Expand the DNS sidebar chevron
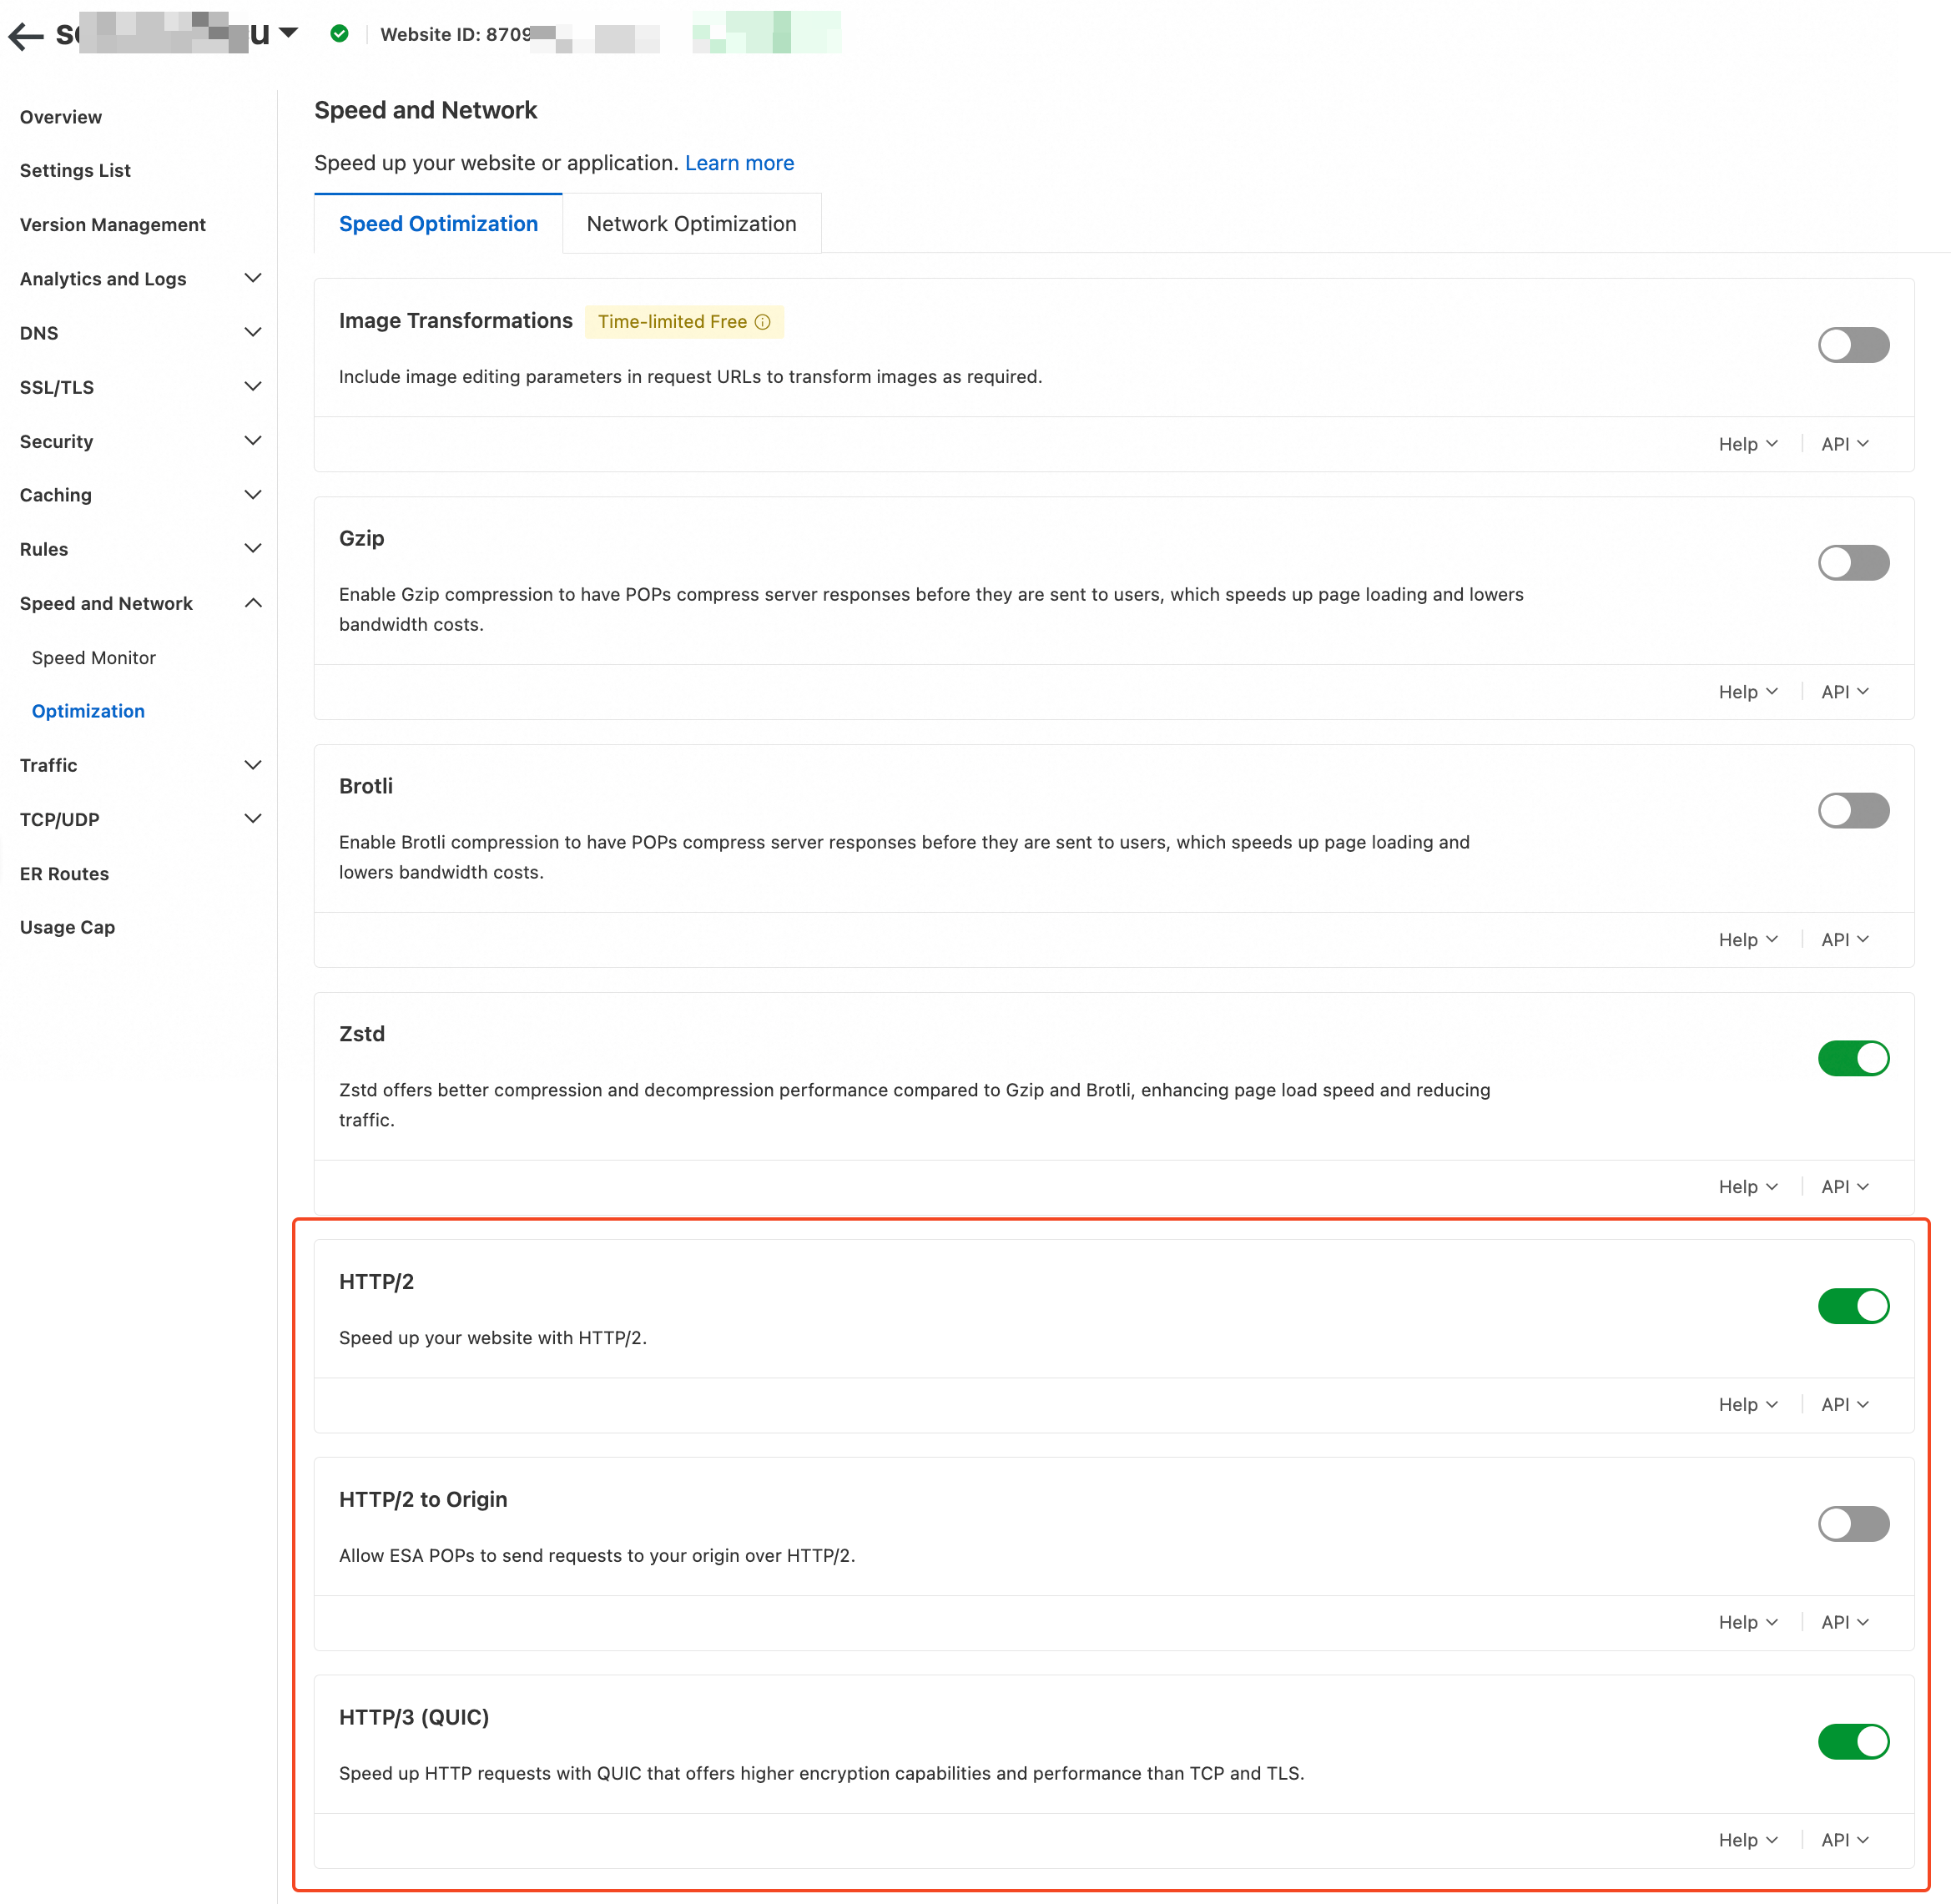The image size is (1951, 1904). point(253,332)
